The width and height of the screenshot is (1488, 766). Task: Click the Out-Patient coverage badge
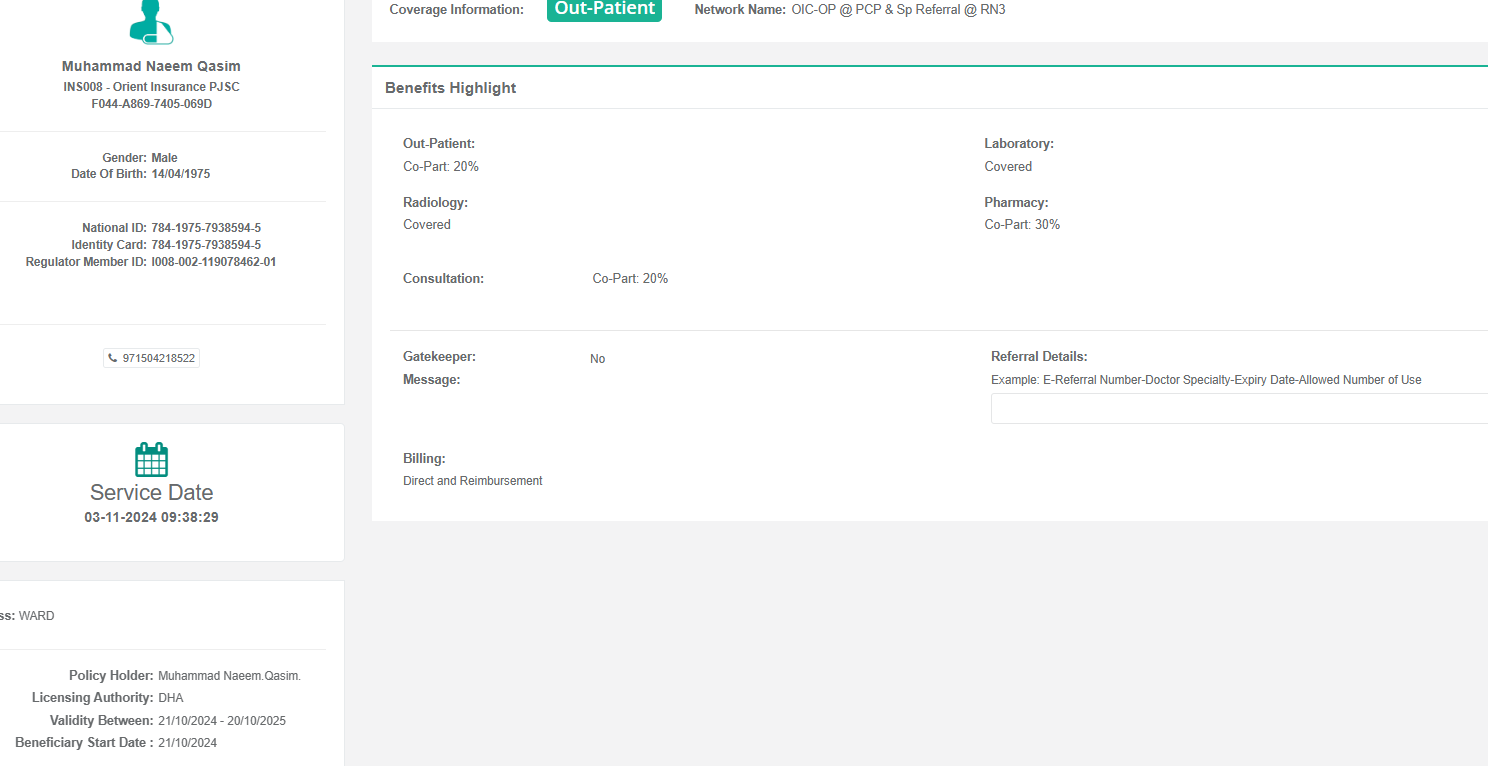(x=604, y=9)
